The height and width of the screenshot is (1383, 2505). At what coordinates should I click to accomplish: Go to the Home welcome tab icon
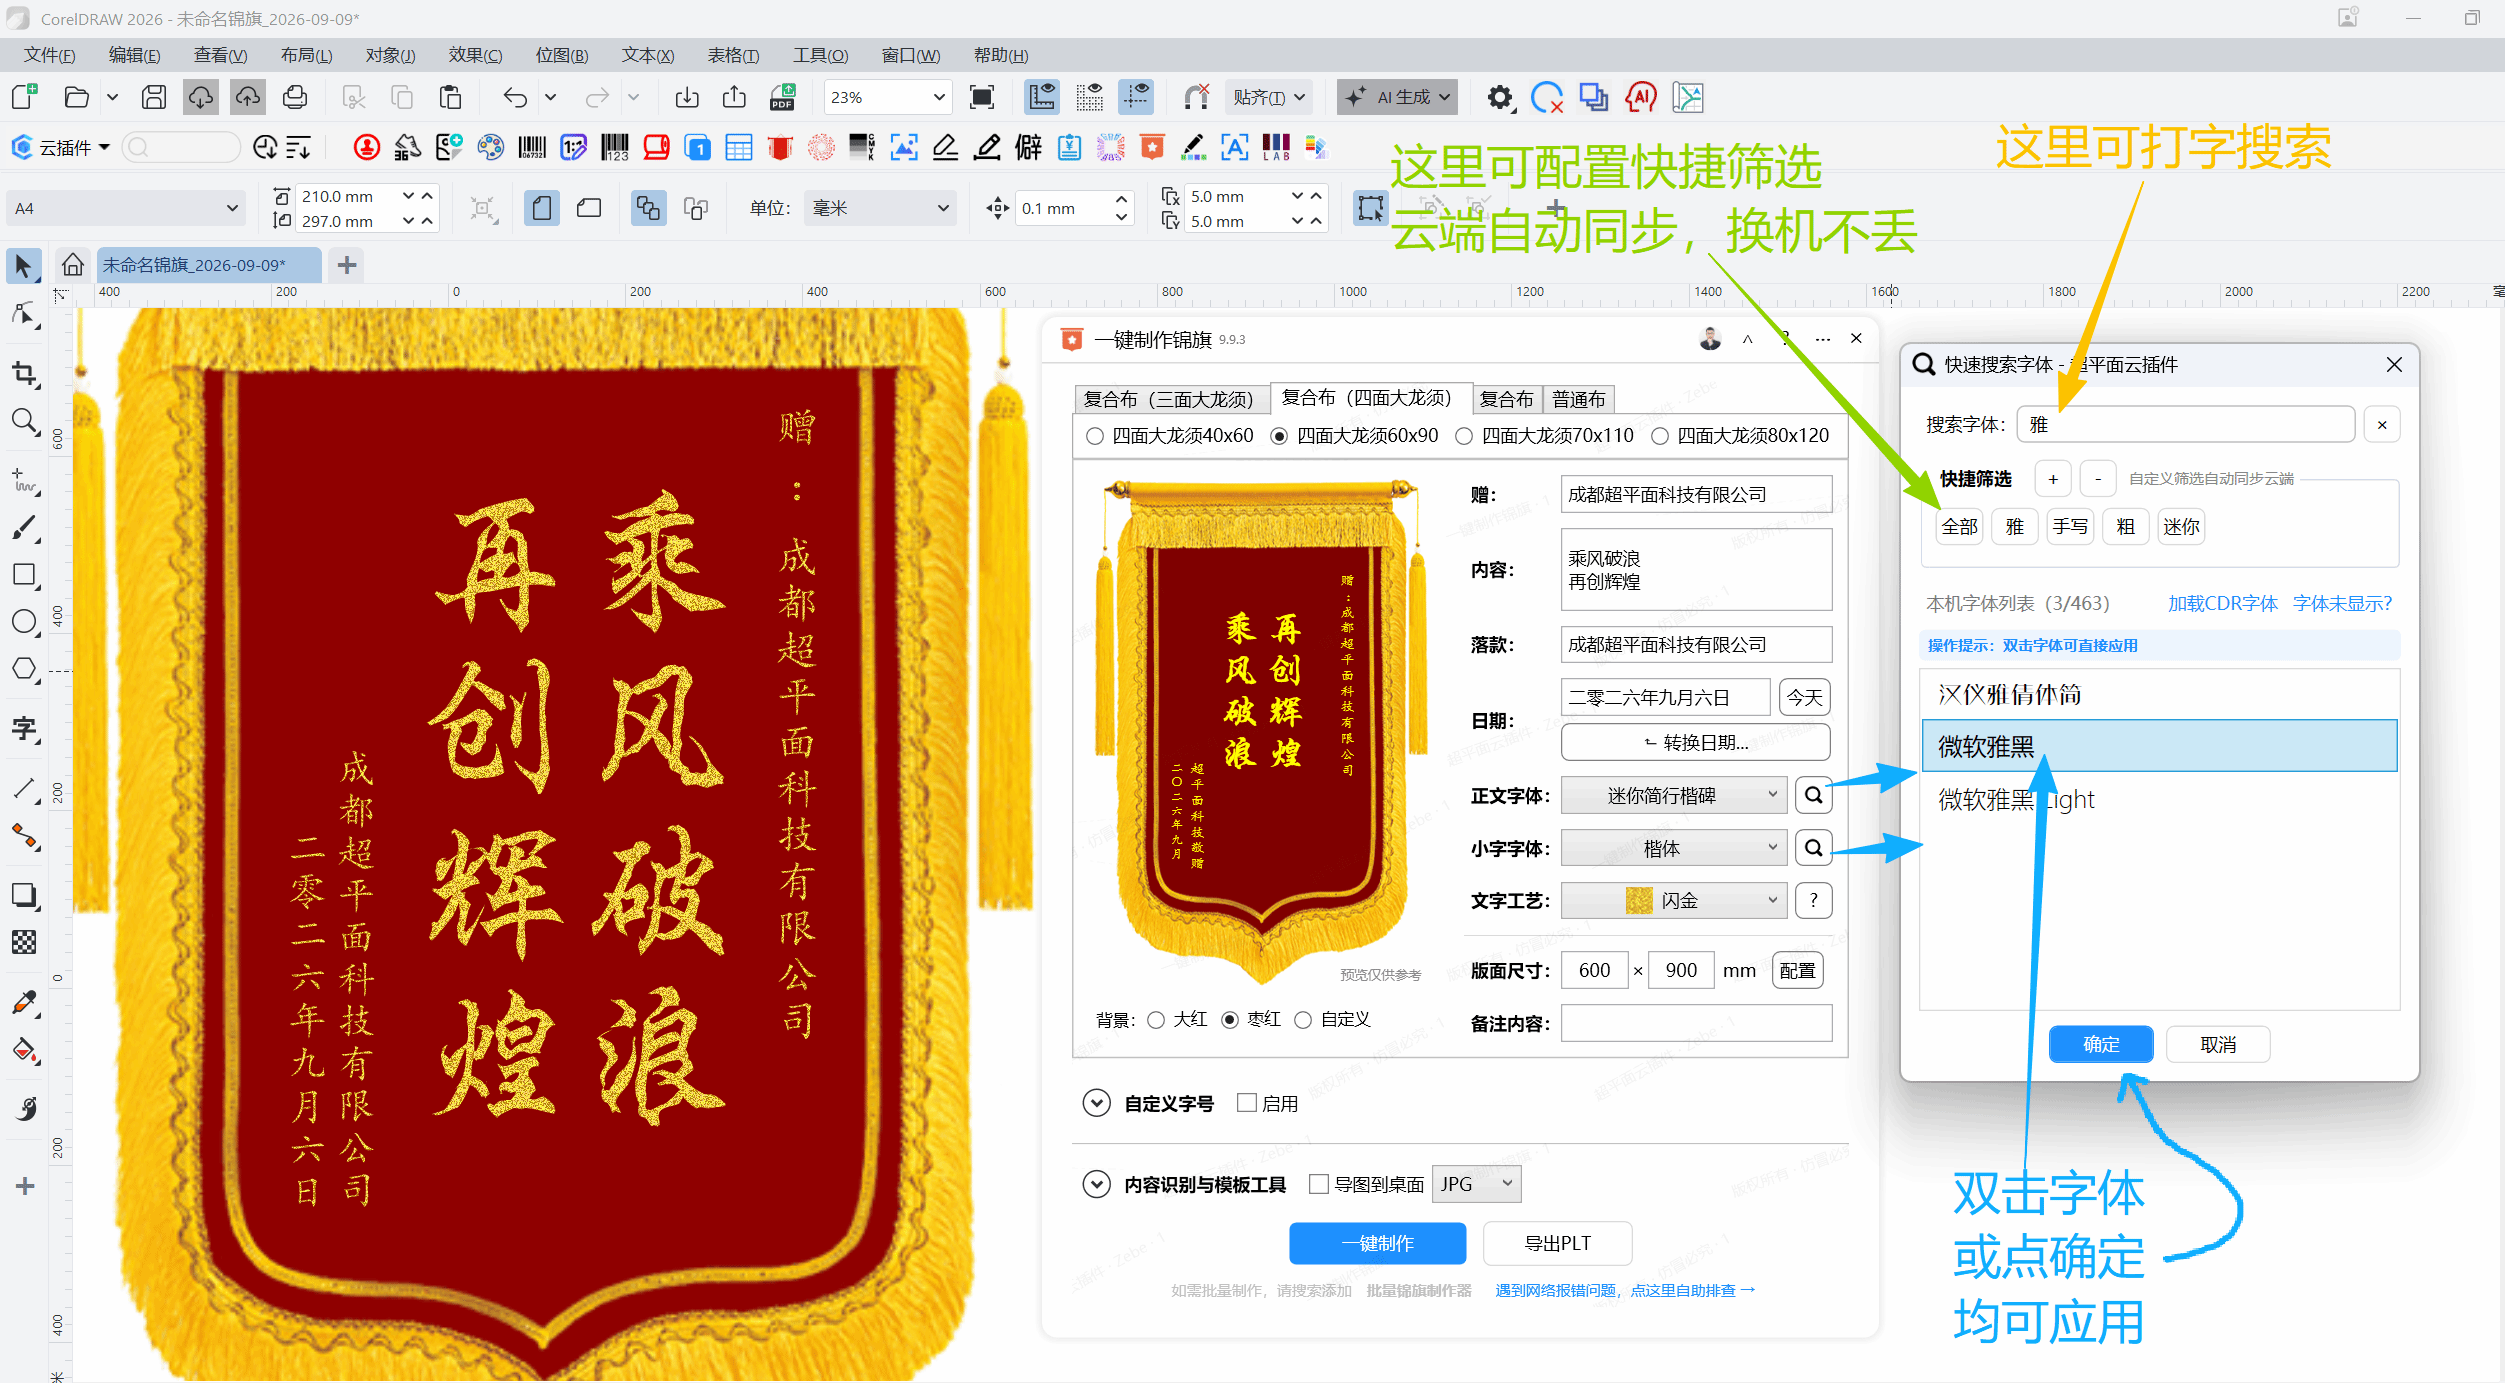(72, 265)
